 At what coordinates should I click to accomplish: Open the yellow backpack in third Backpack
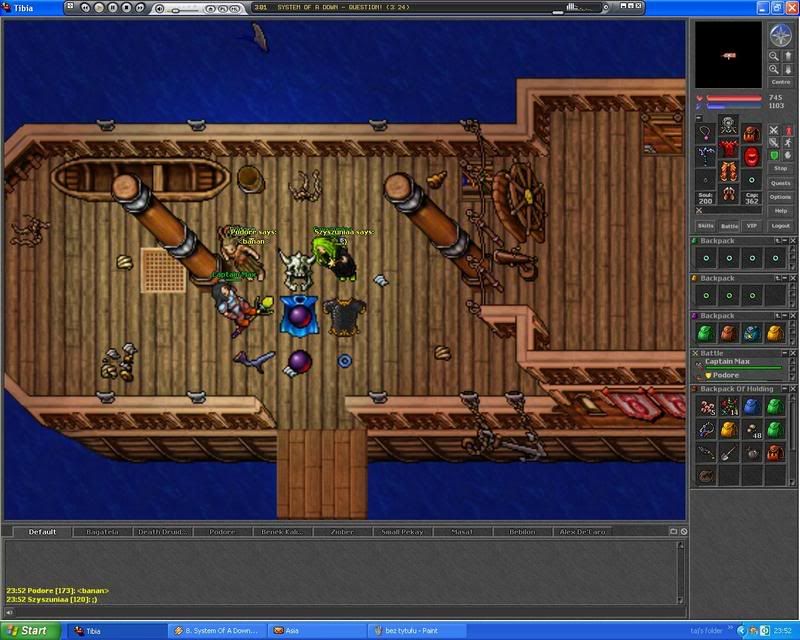pyautogui.click(x=775, y=333)
